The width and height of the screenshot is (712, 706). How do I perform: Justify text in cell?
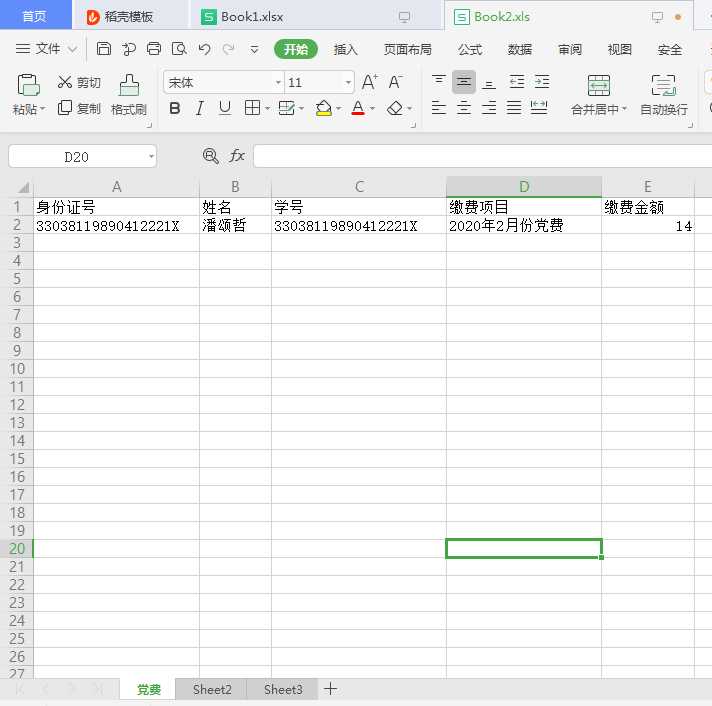514,108
